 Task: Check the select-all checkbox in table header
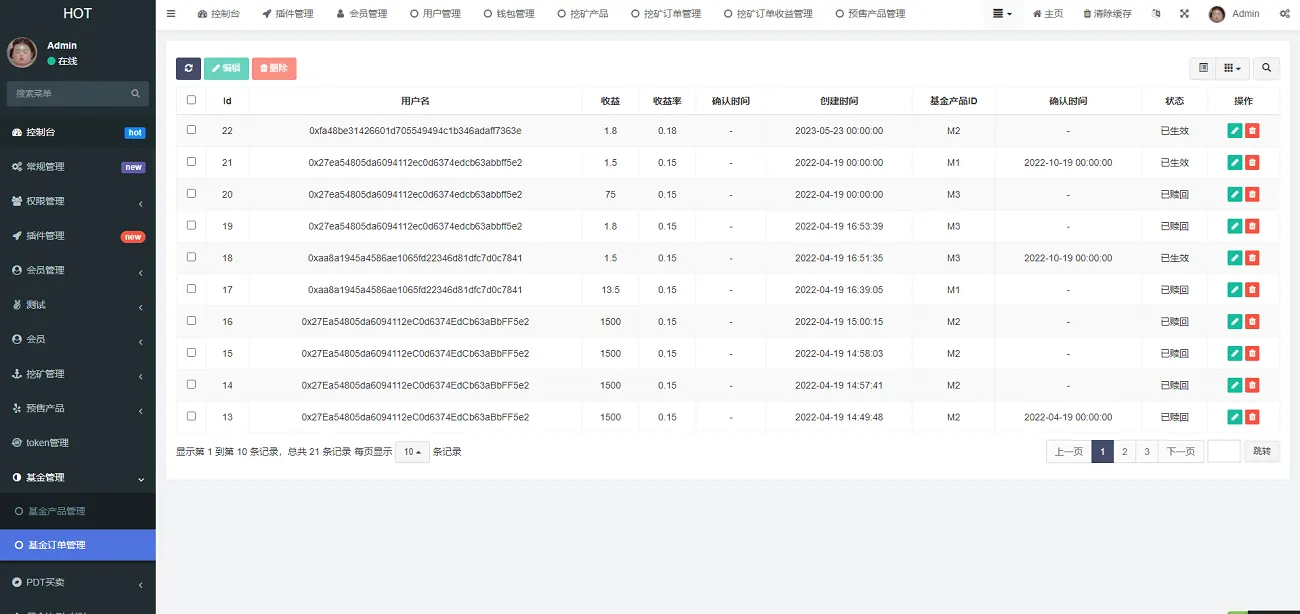coord(190,100)
